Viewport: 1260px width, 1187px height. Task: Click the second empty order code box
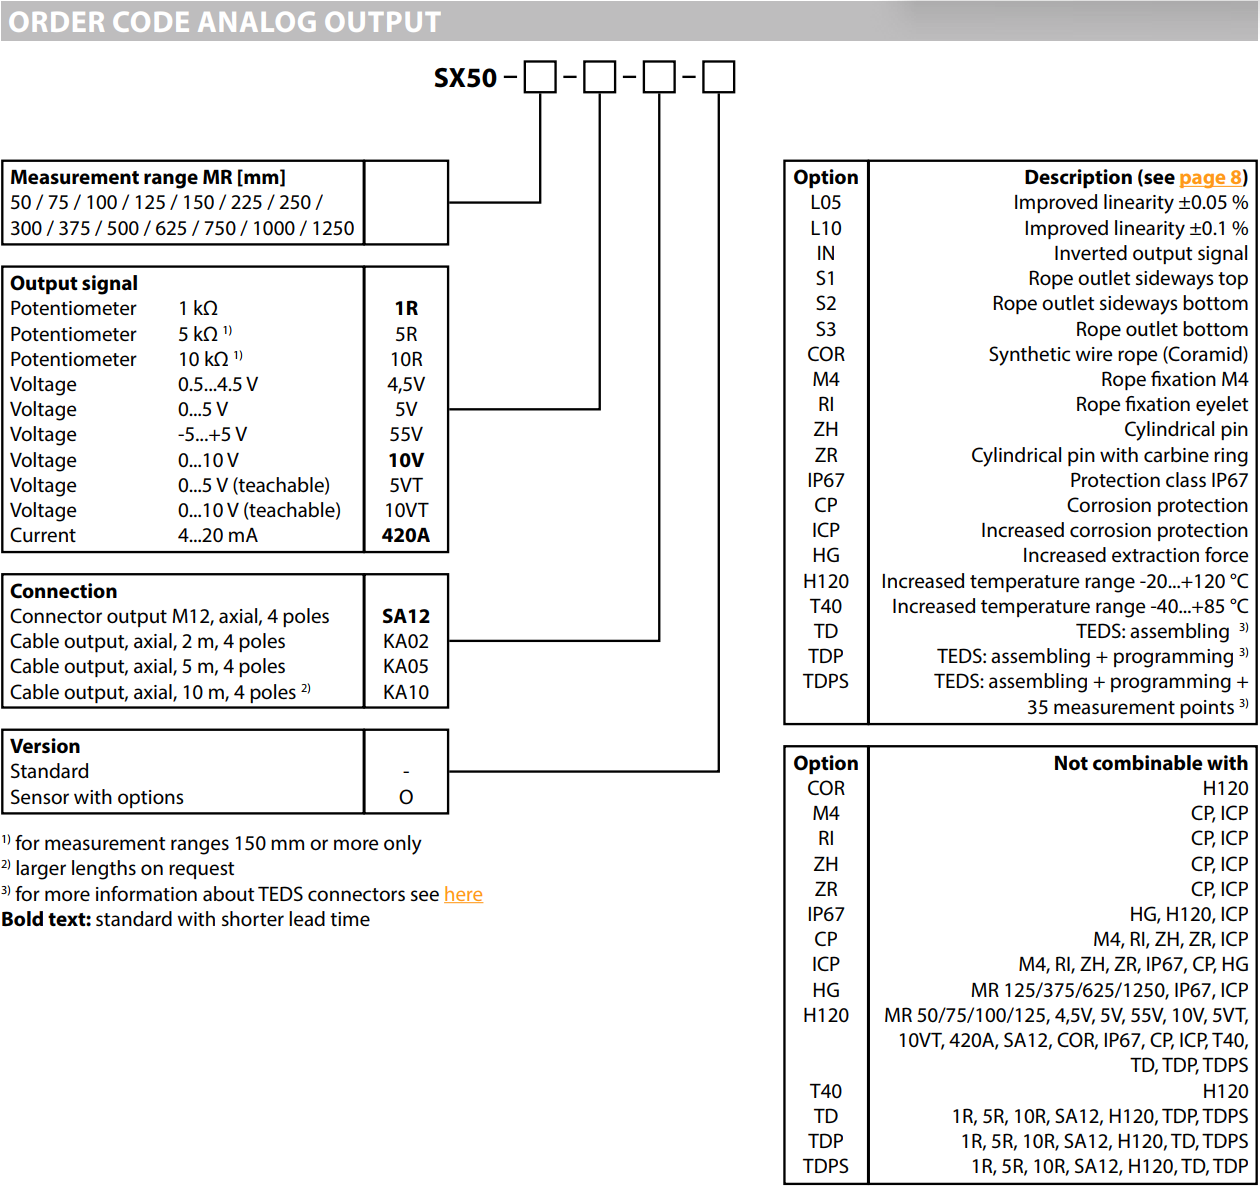tap(599, 77)
